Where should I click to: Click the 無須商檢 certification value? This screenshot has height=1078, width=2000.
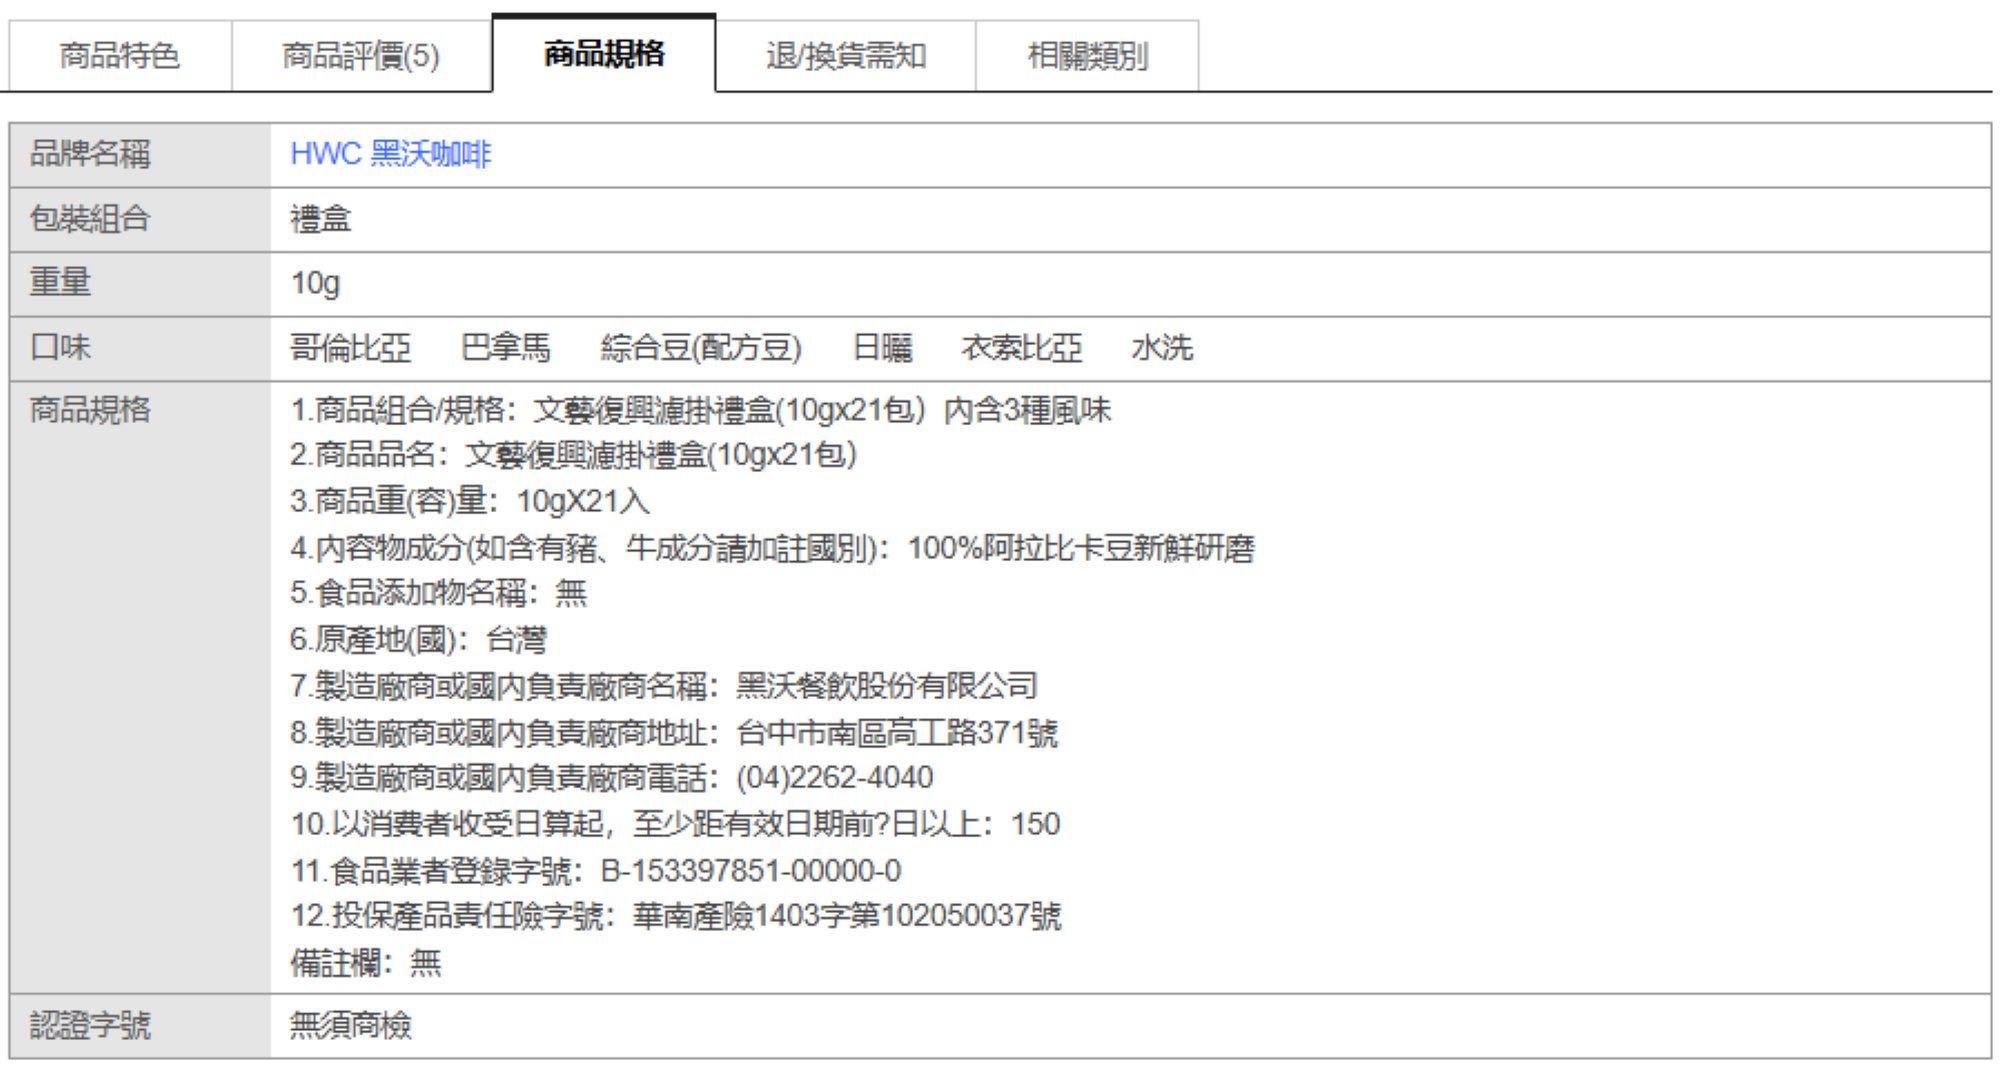[x=351, y=1025]
